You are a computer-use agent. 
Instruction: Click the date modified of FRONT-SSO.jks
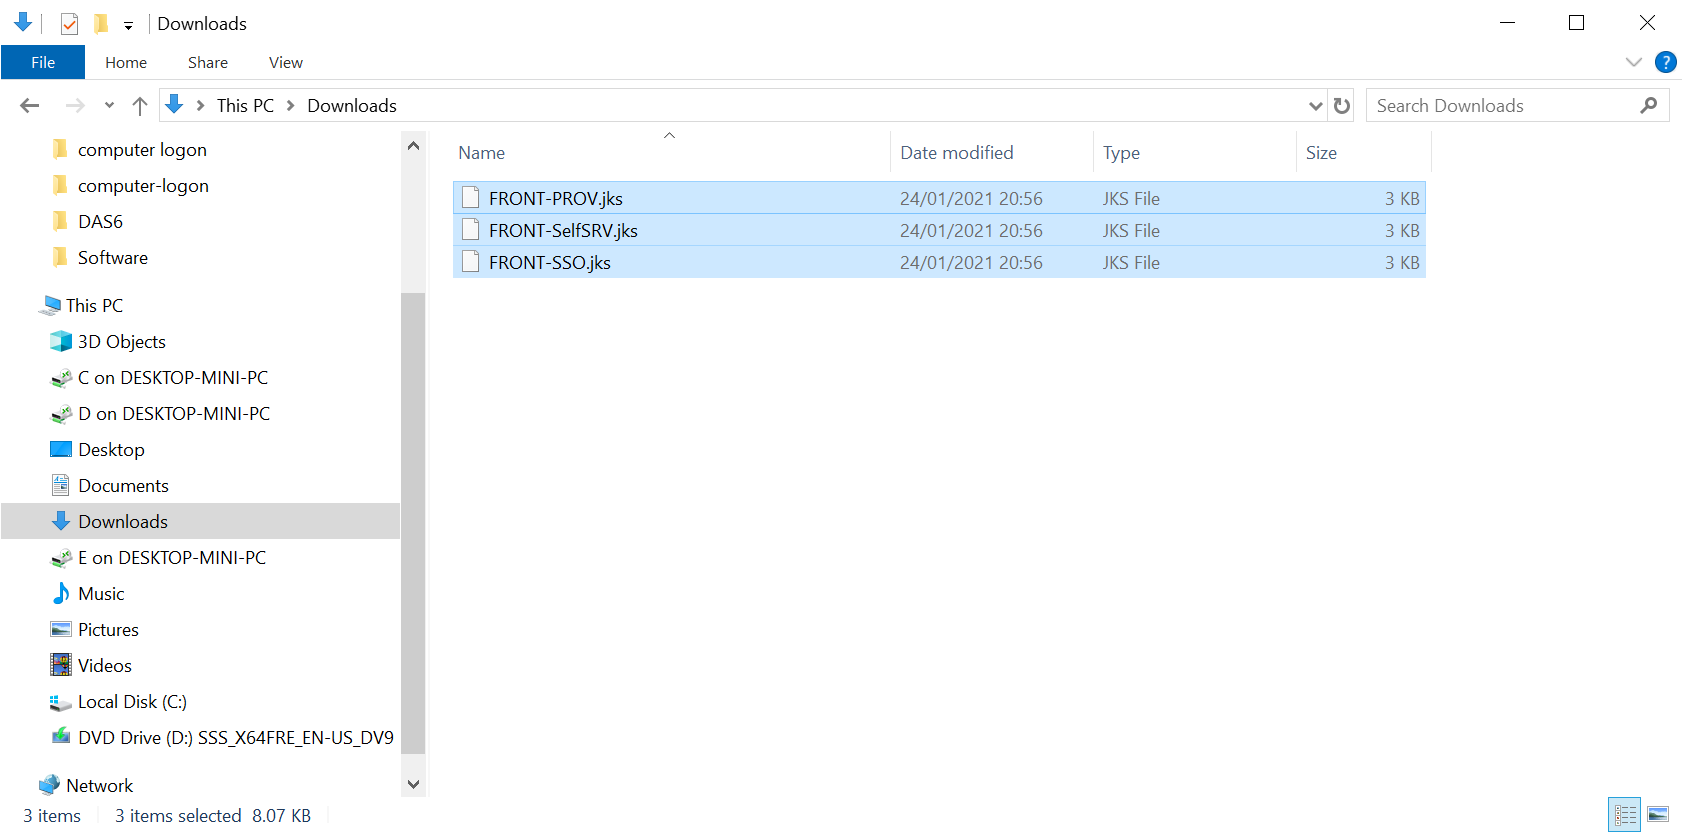coord(971,262)
